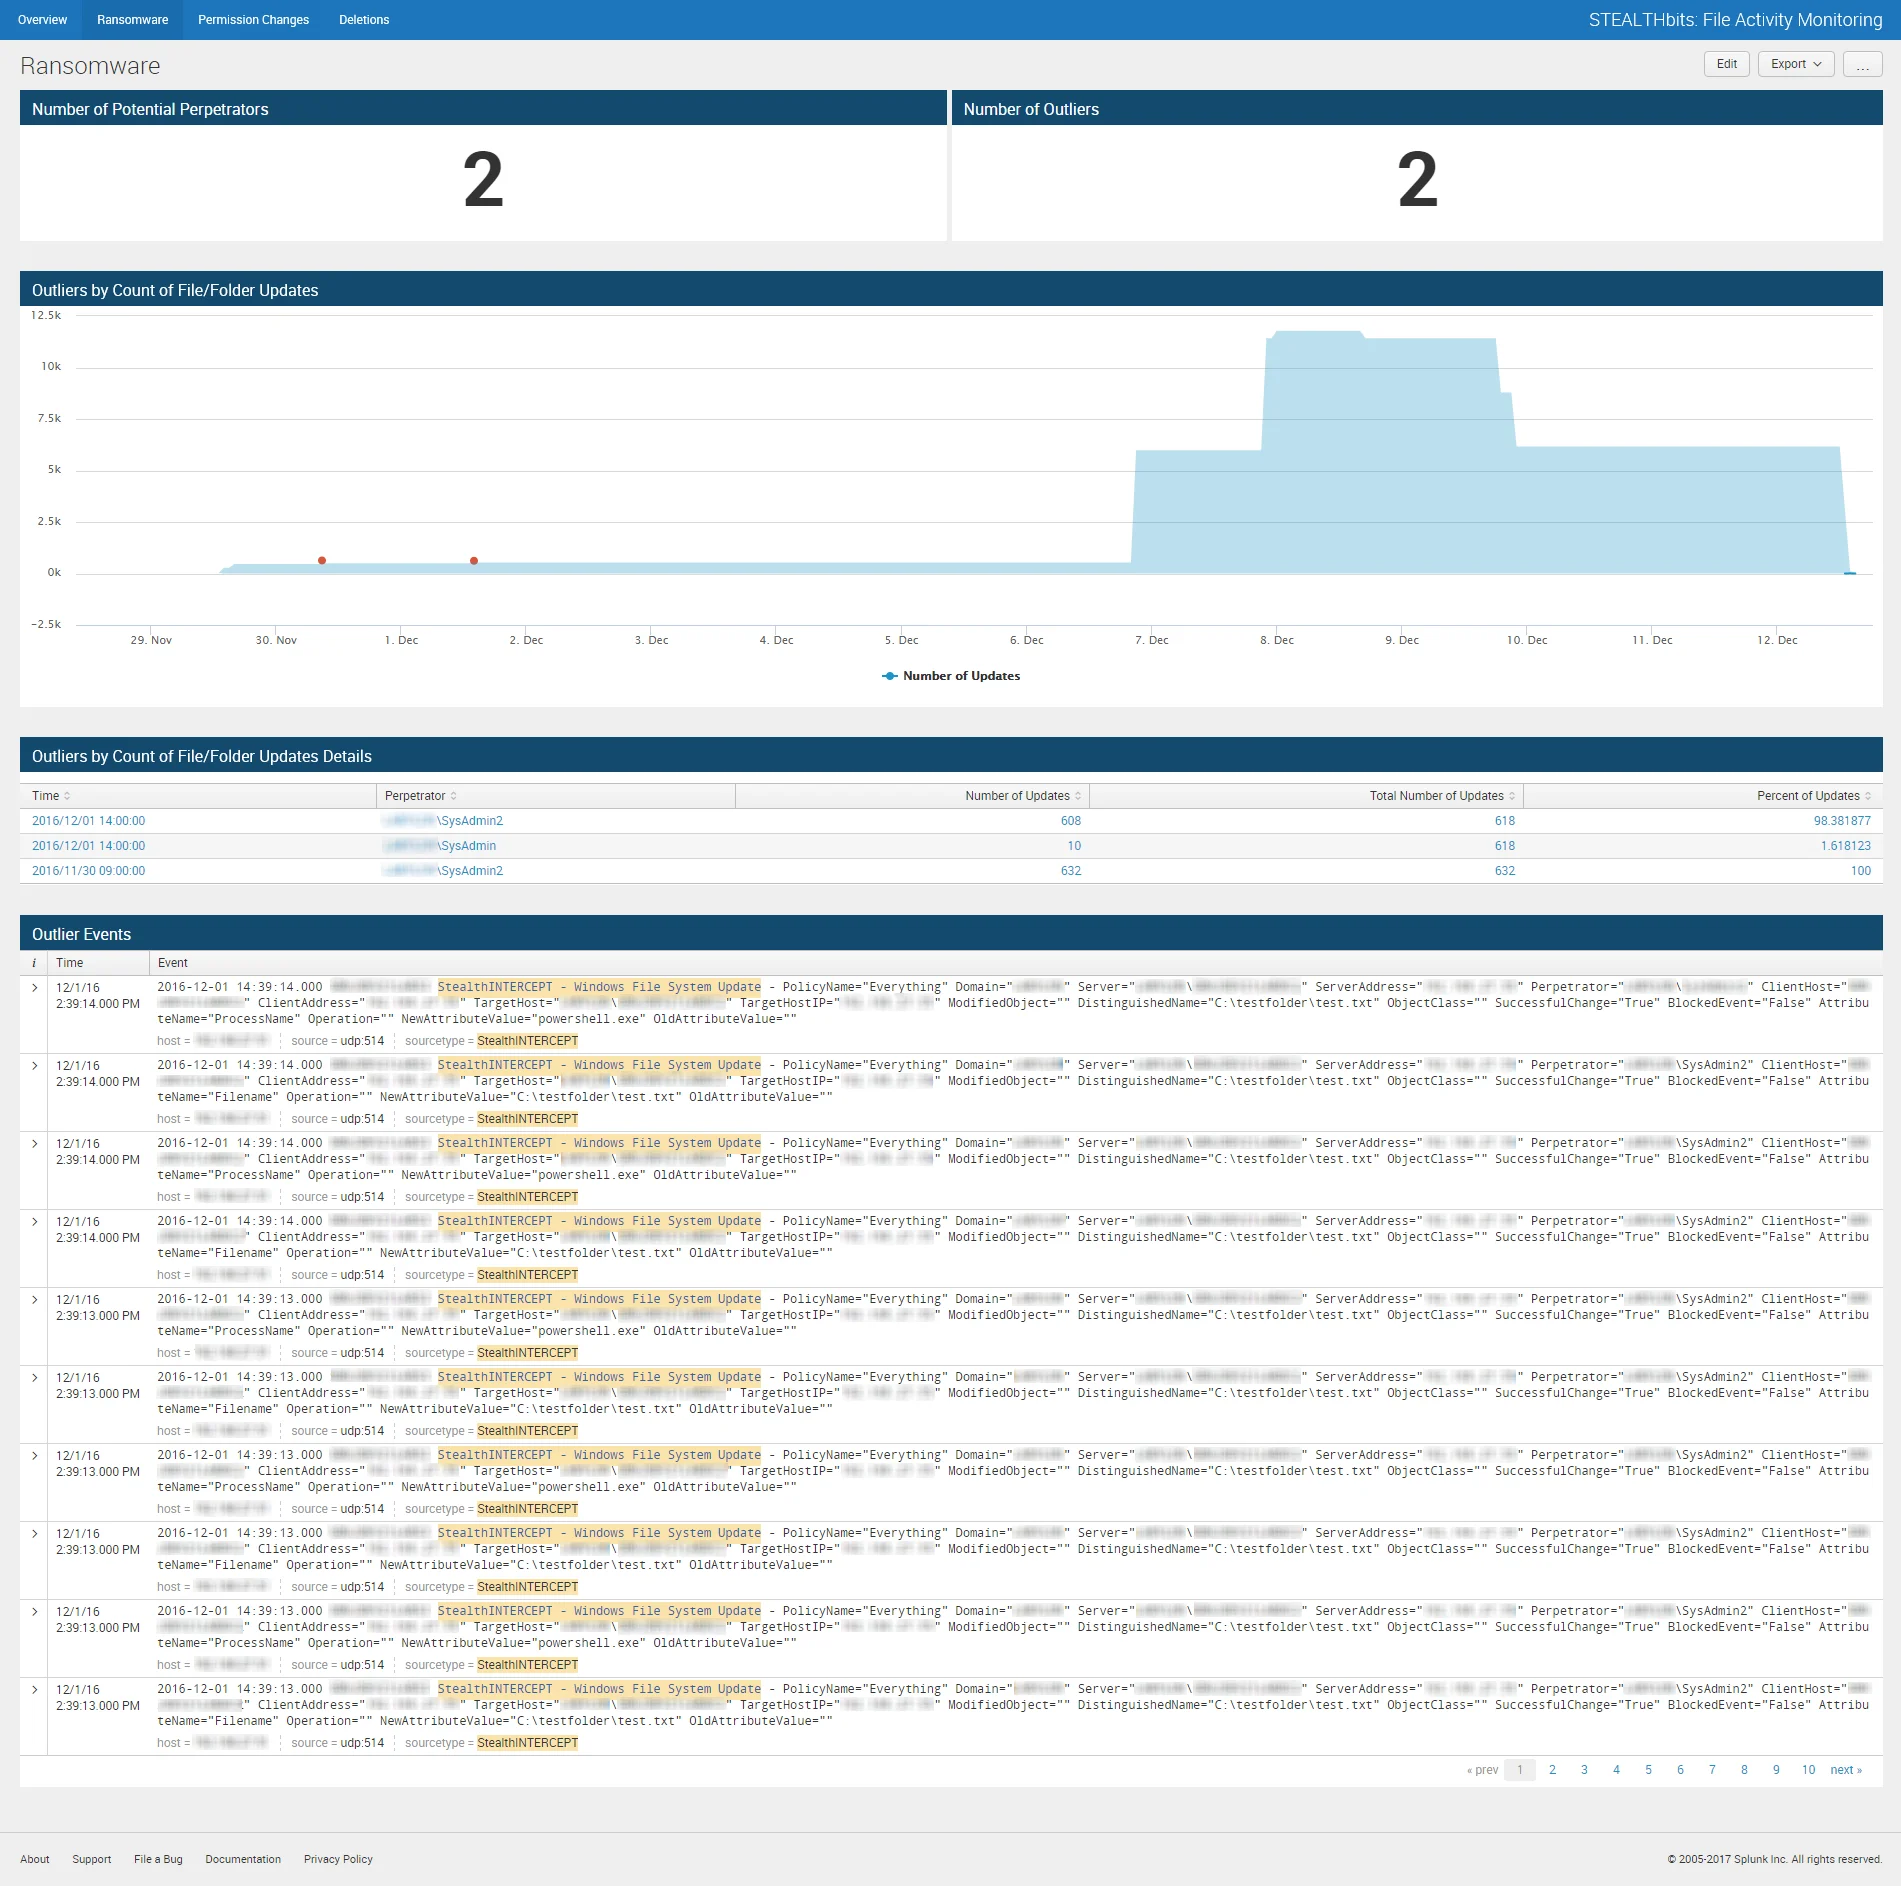Go to results page 2
The width and height of the screenshot is (1901, 1886).
[1552, 1770]
